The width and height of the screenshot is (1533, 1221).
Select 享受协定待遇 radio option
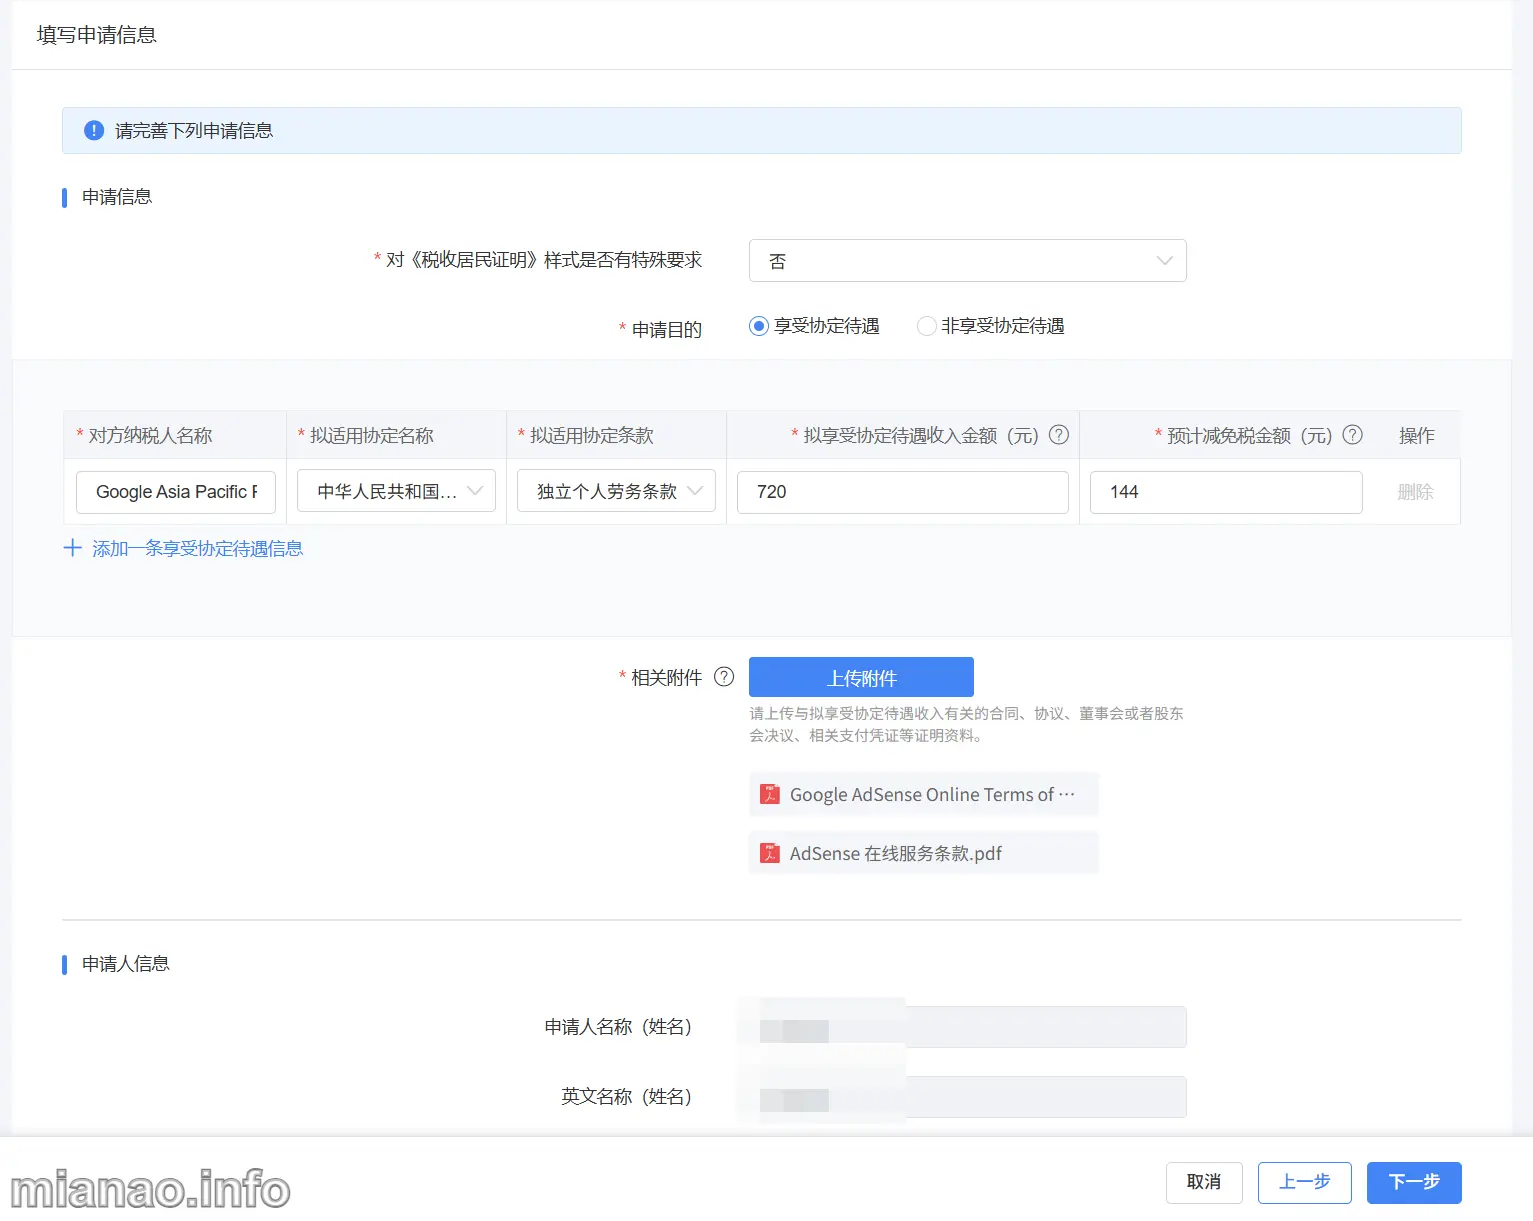[759, 326]
